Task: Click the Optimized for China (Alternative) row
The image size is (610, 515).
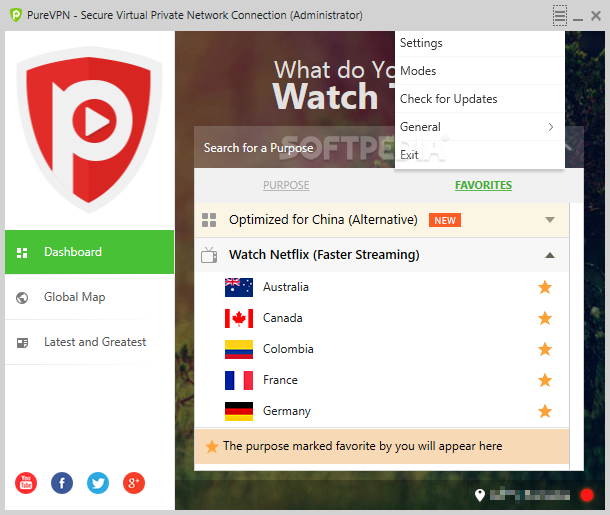Action: pyautogui.click(x=382, y=220)
